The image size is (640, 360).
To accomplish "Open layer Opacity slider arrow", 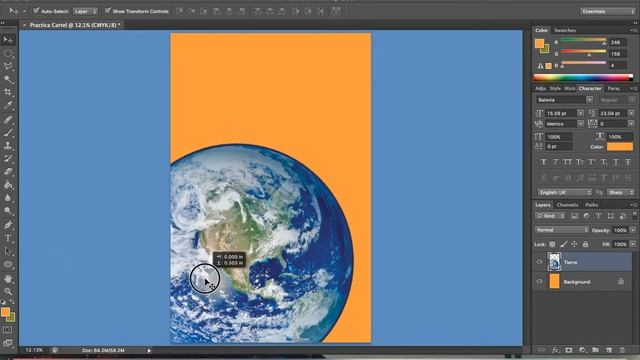I will (633, 230).
